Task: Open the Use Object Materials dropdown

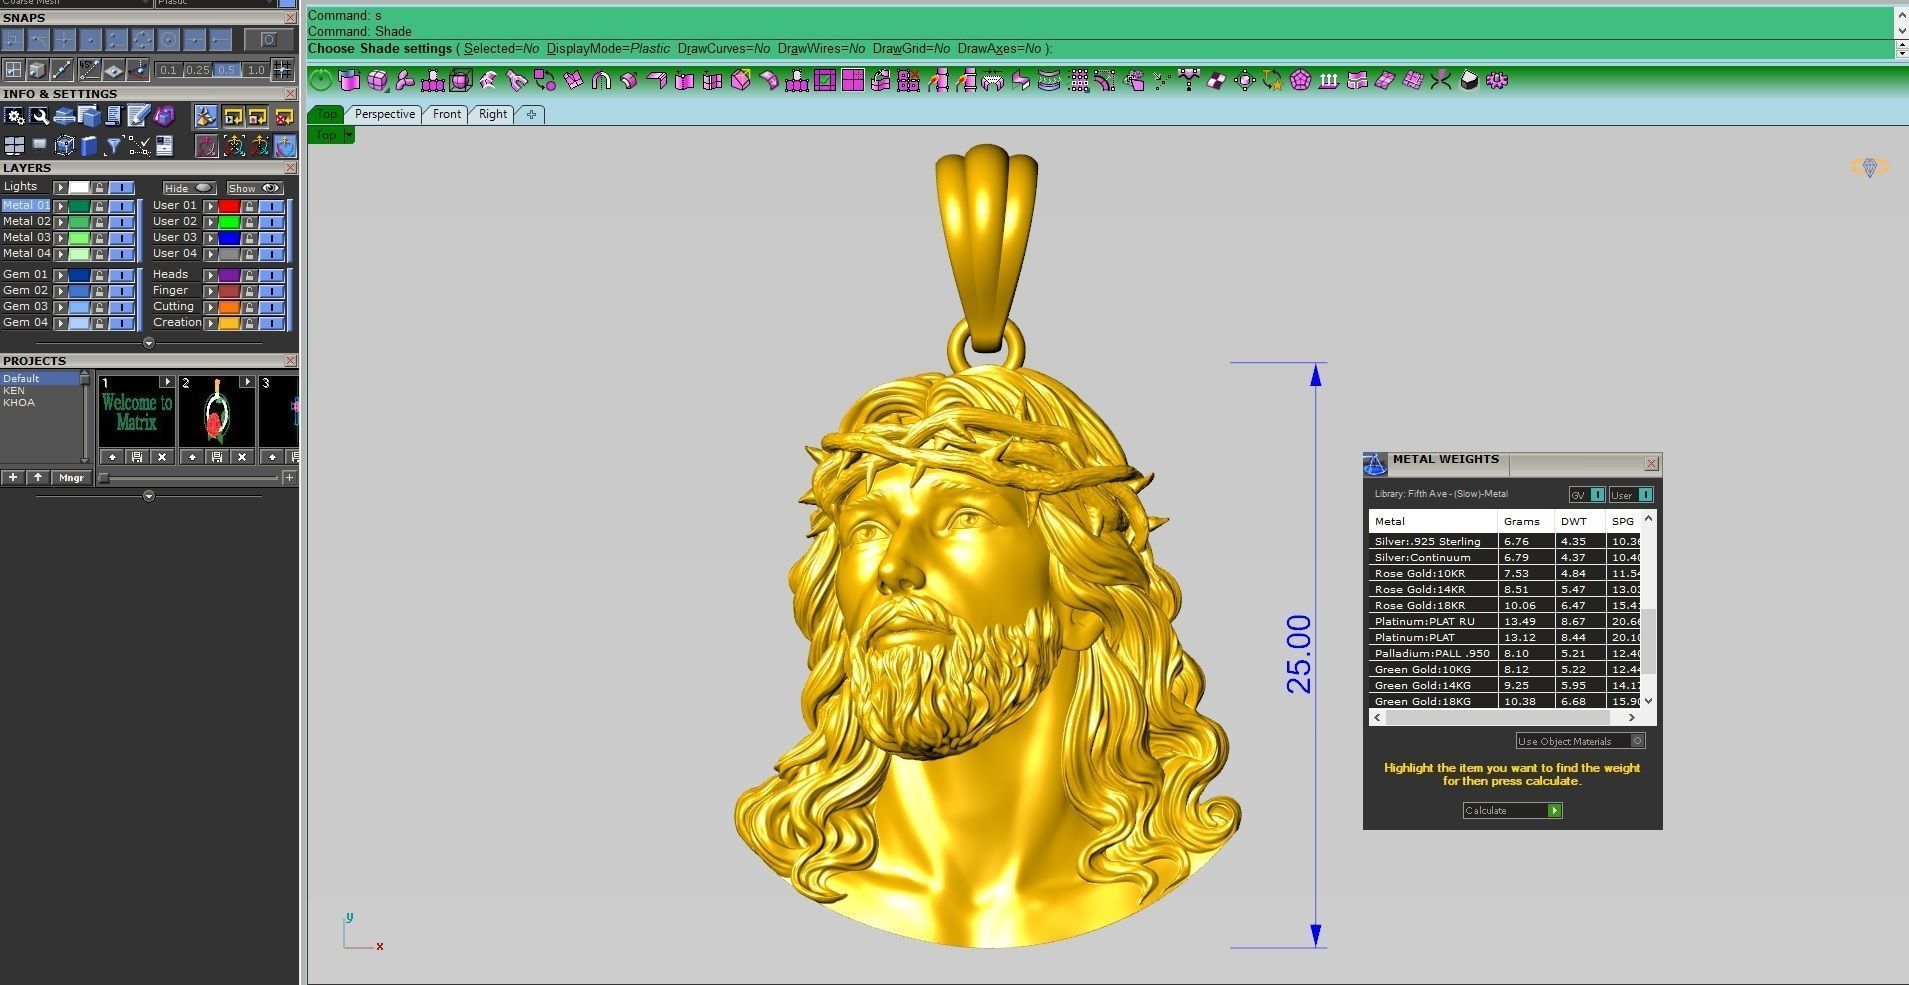Action: [1580, 741]
